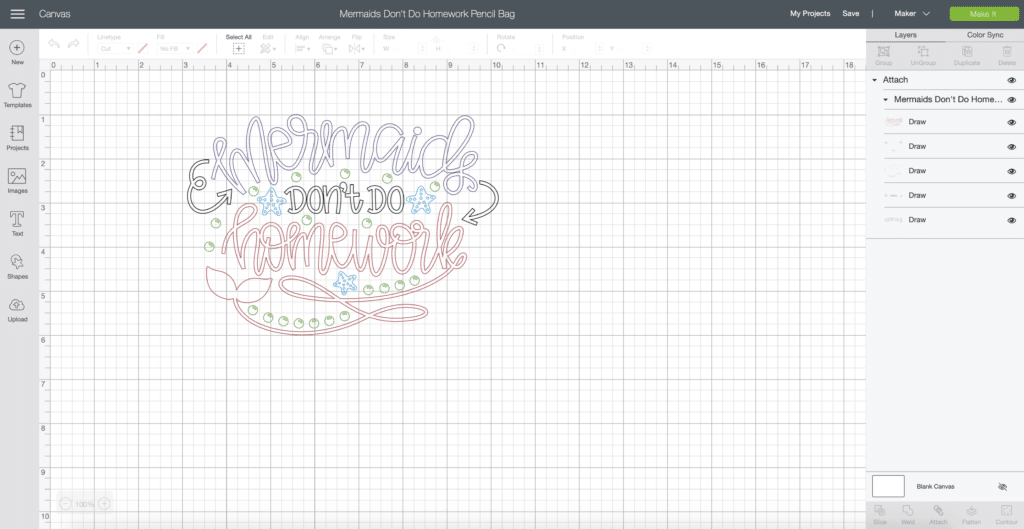Image resolution: width=1024 pixels, height=529 pixels.
Task: Select the pink Draw layer thumbnail
Action: pos(893,122)
